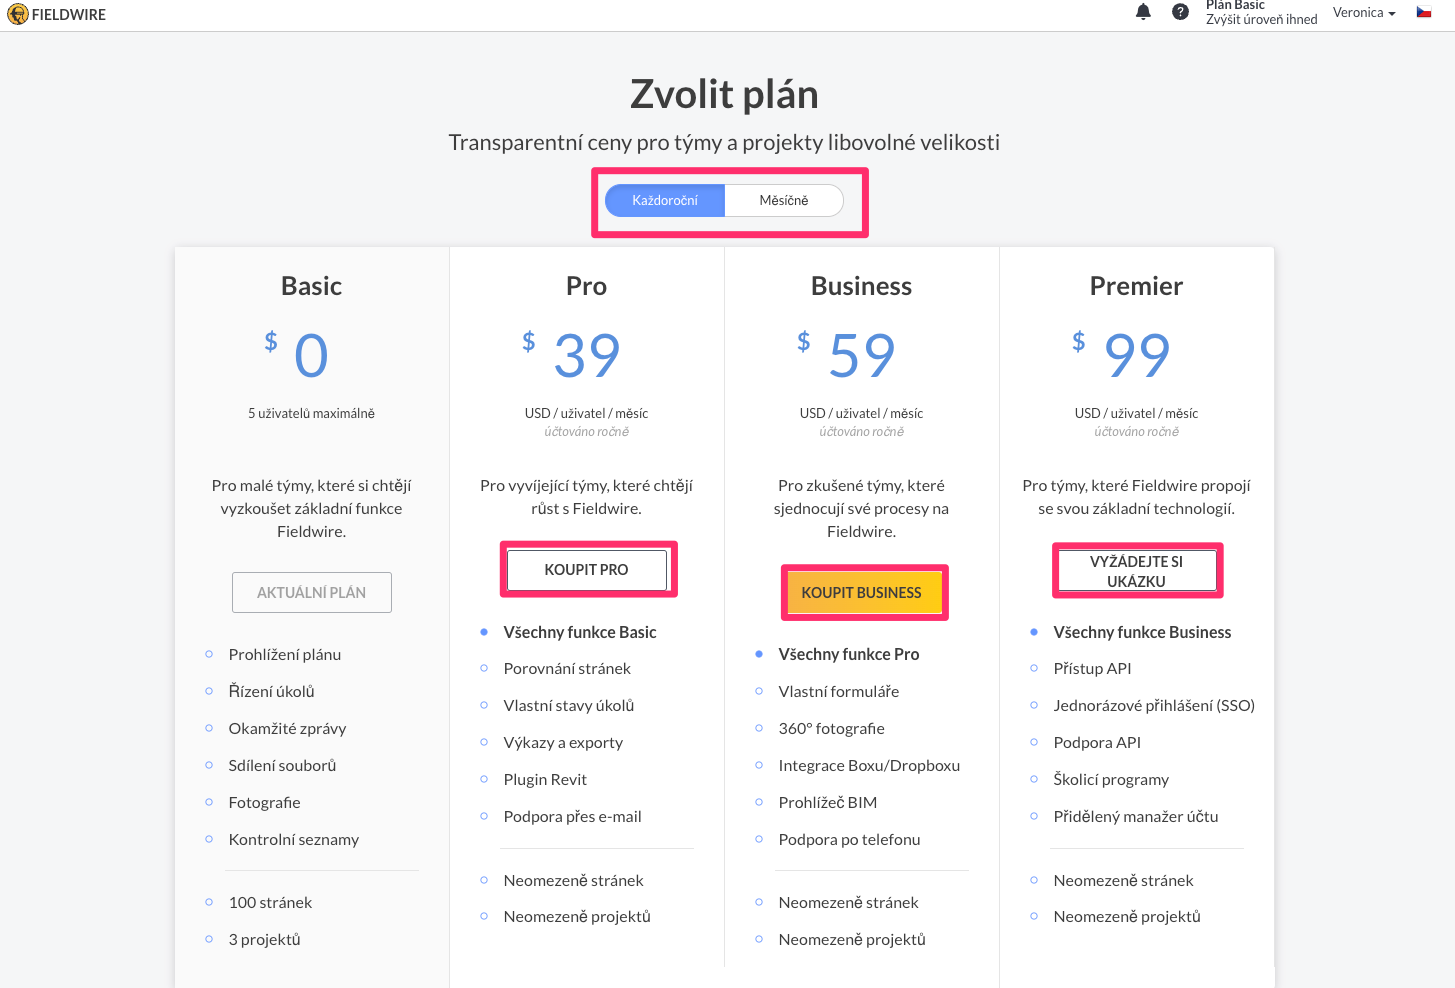
Task: Click the Czech flag language icon
Action: tap(1424, 12)
